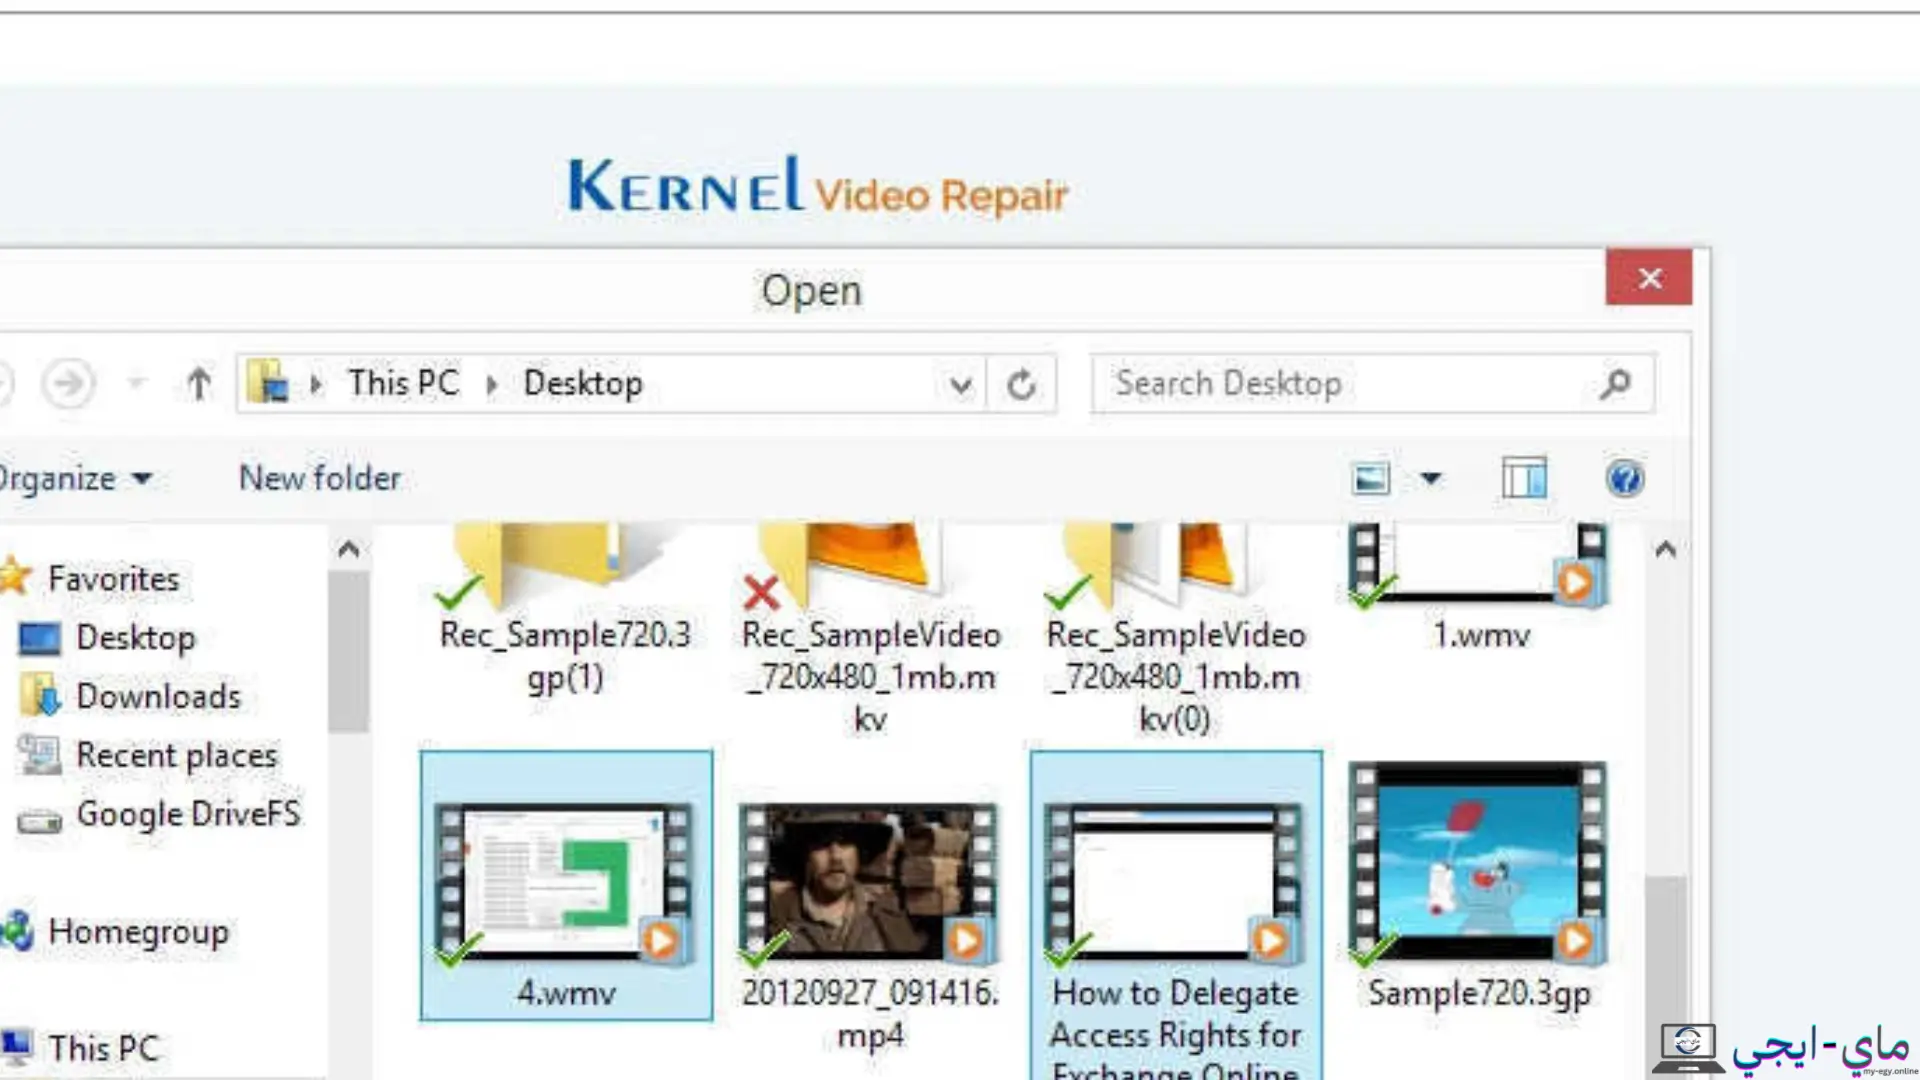Open Downloads in the navigation pane

159,697
